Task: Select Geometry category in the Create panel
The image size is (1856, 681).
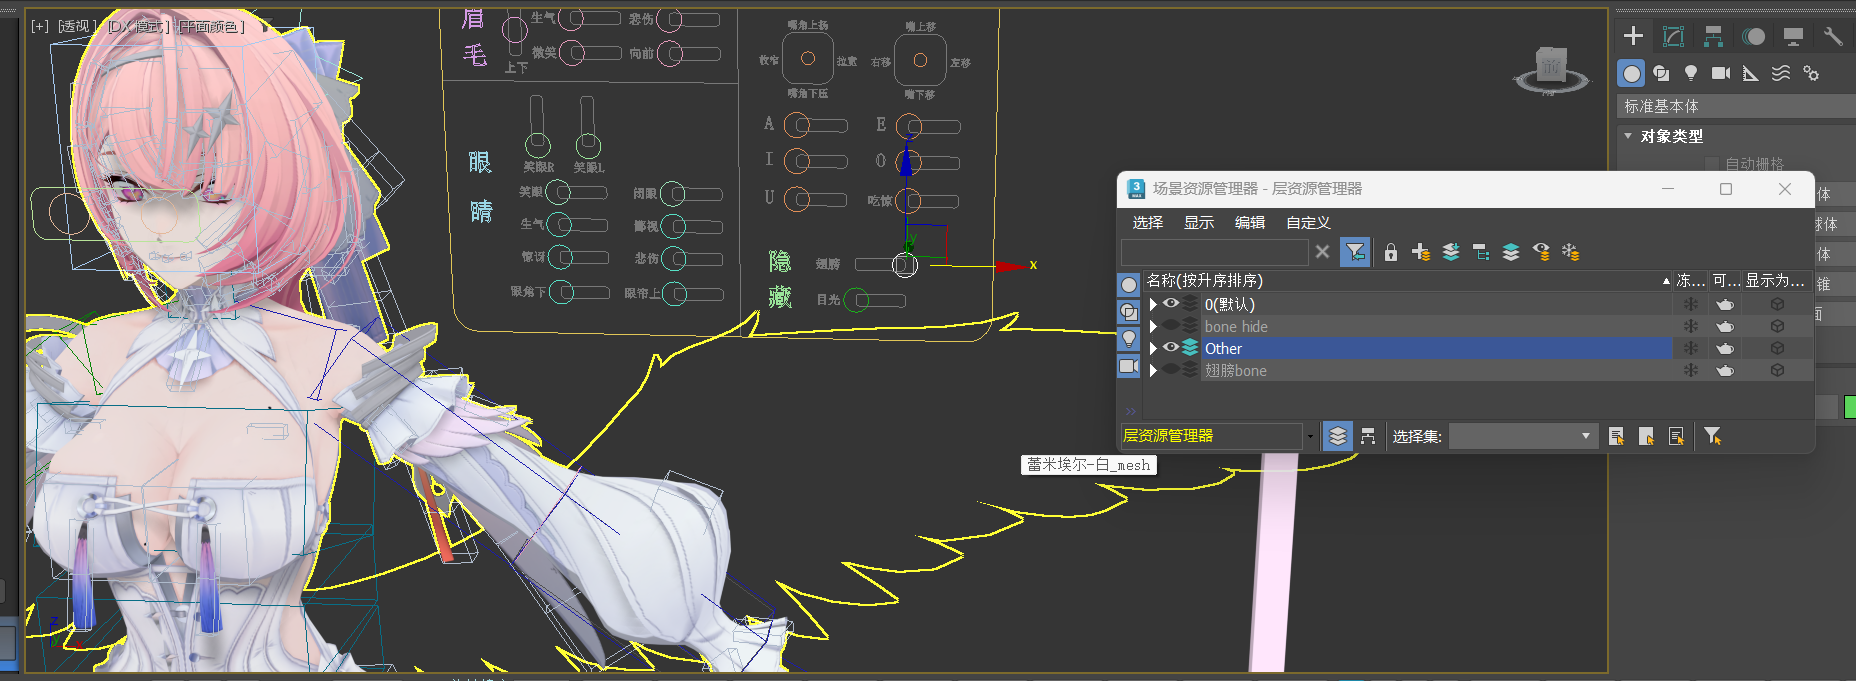Action: (x=1631, y=73)
